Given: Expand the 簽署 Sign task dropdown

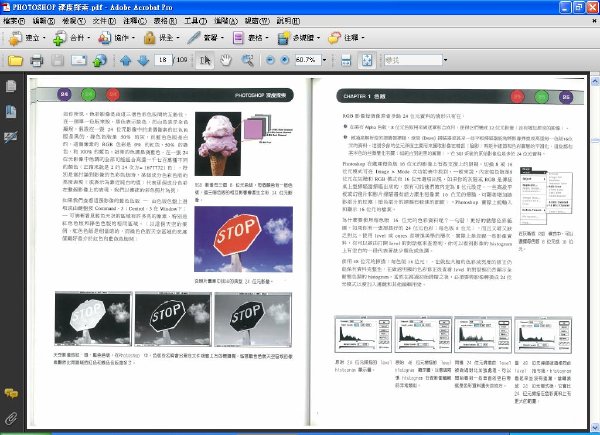Looking at the screenshot, I should (x=222, y=38).
